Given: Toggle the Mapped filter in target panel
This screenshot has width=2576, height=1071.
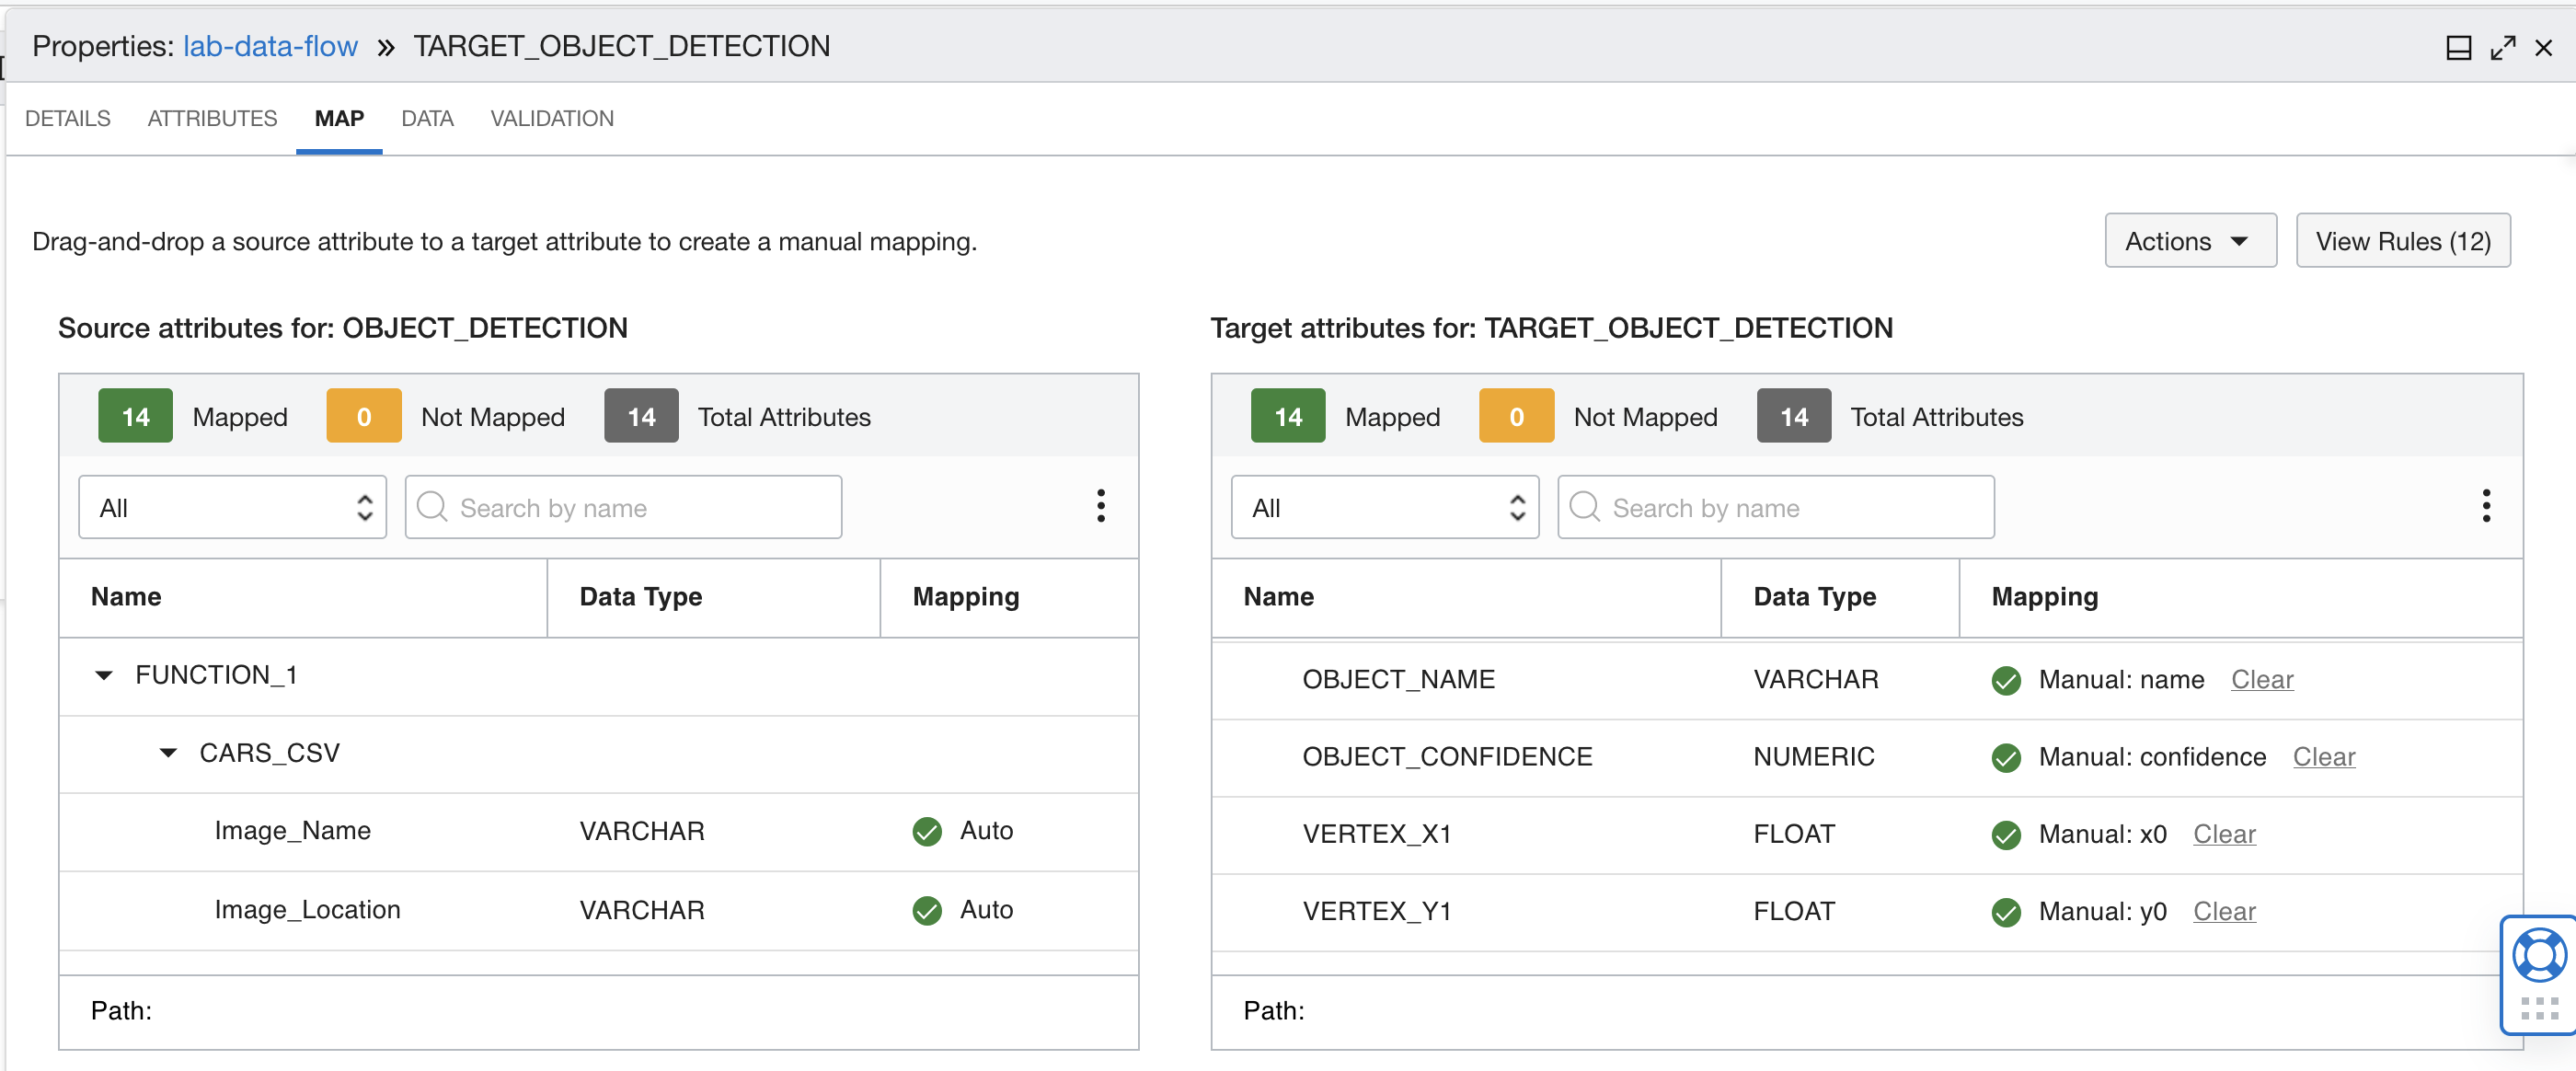Looking at the screenshot, I should tap(1287, 416).
